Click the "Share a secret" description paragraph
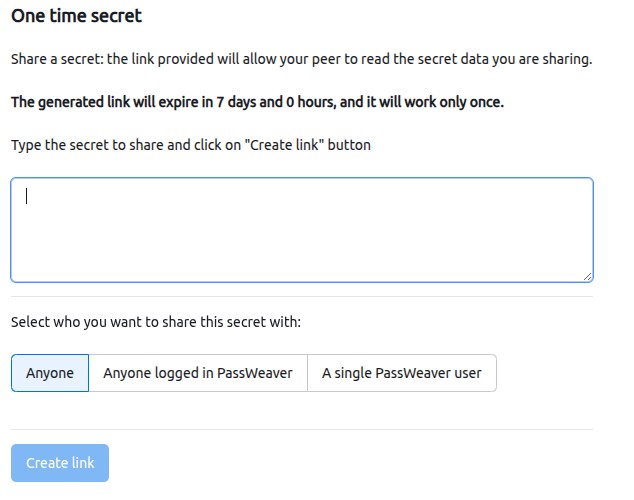The width and height of the screenshot is (634, 500). click(301, 59)
